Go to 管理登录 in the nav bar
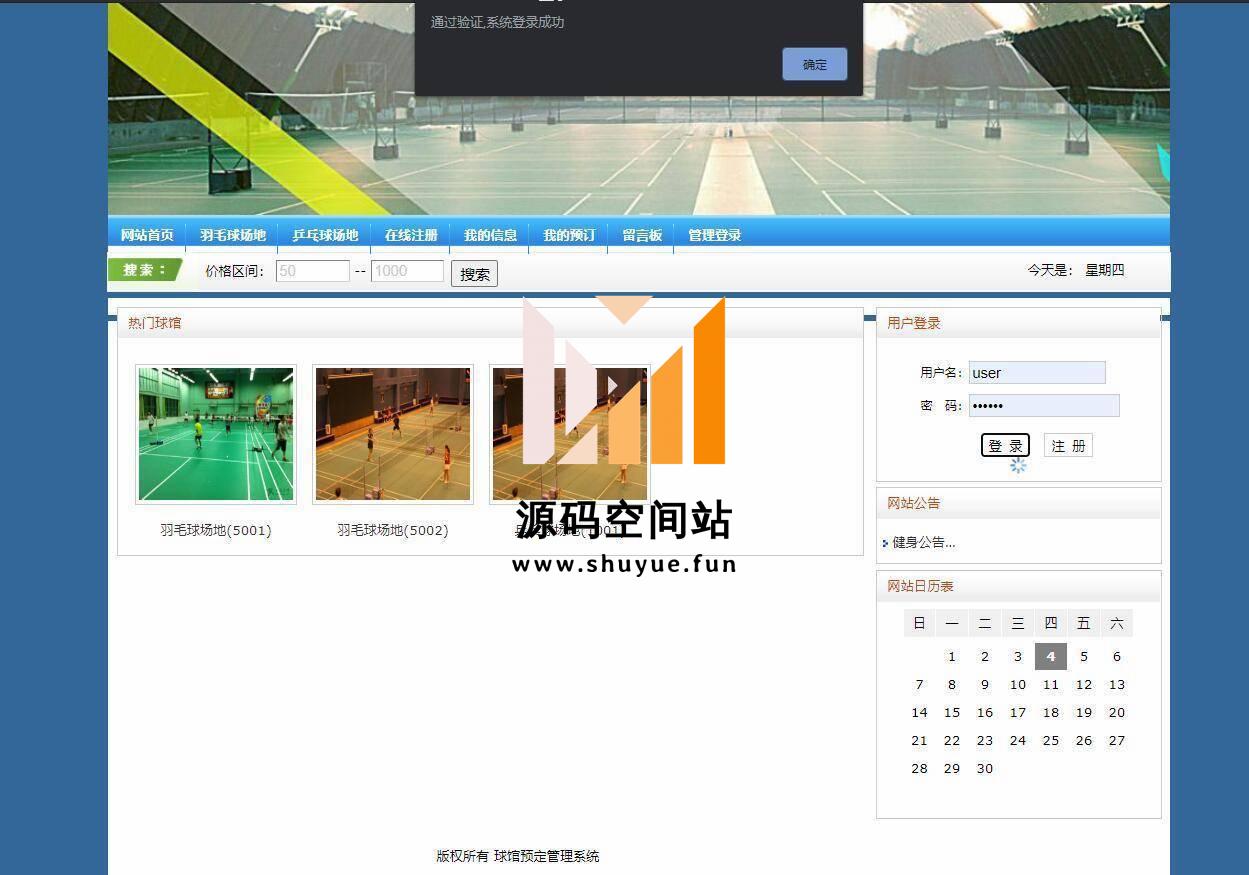Viewport: 1249px width, 875px height. [715, 235]
